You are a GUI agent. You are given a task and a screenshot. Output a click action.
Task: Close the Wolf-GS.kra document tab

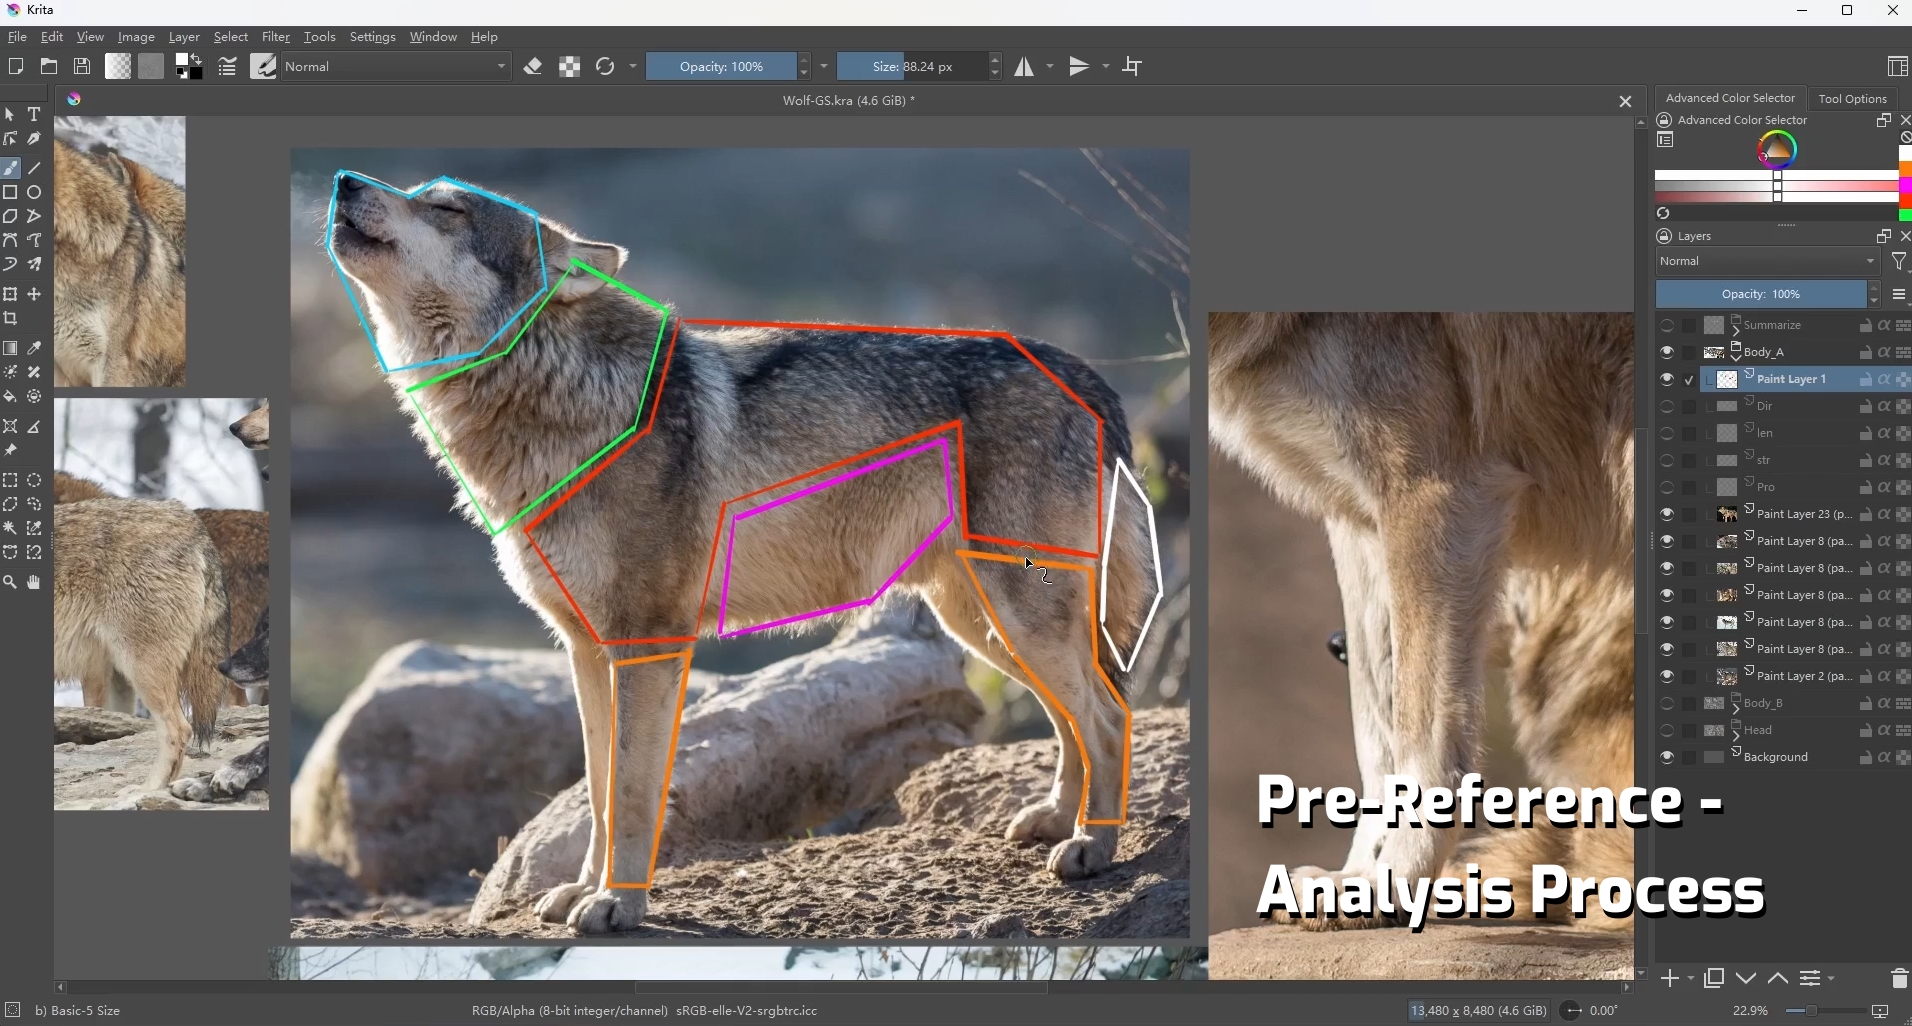pyautogui.click(x=1625, y=102)
